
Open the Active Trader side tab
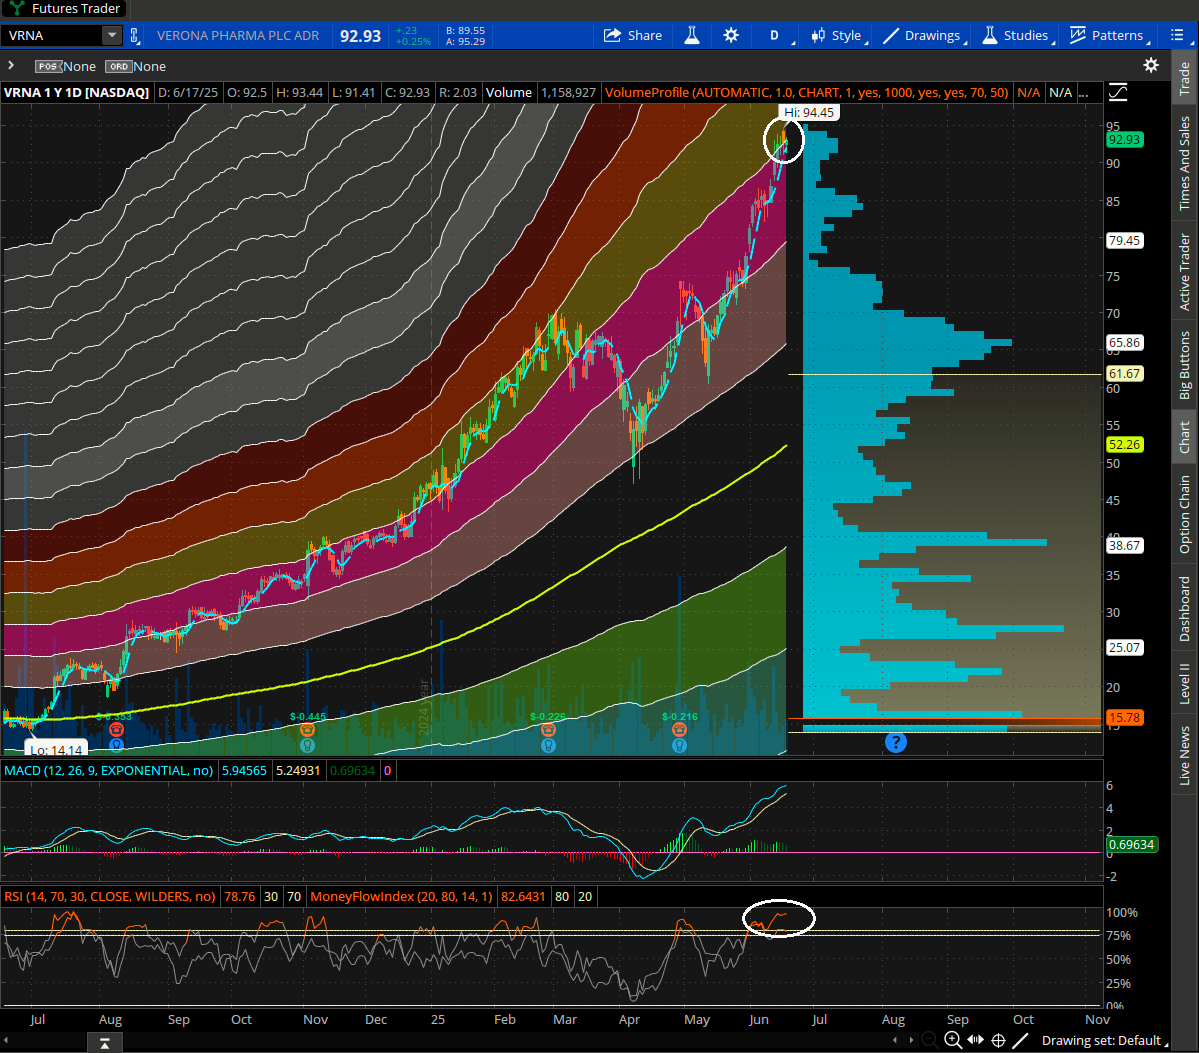[1184, 271]
